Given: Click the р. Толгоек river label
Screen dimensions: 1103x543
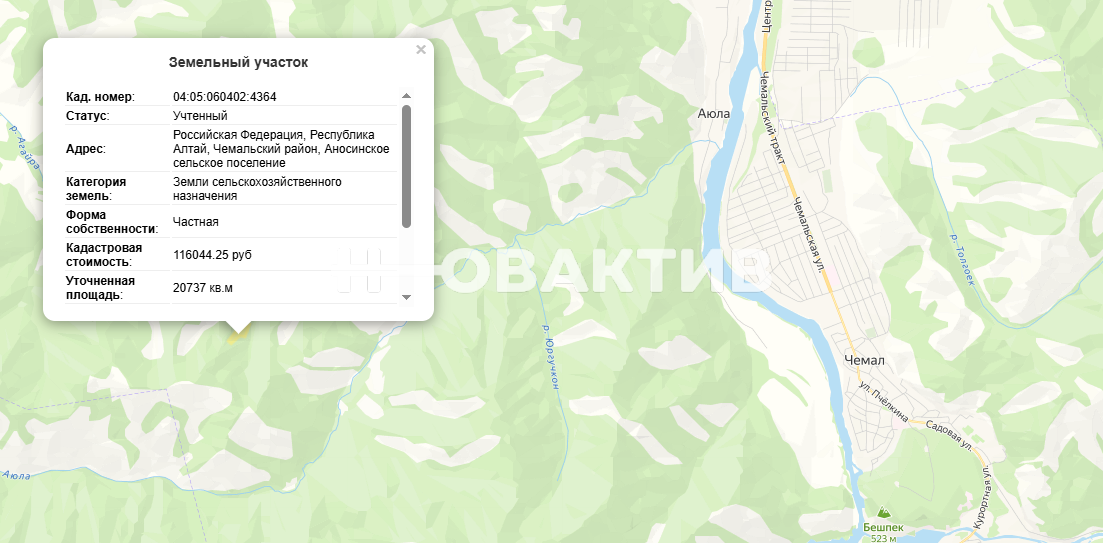Looking at the screenshot, I should tap(960, 259).
